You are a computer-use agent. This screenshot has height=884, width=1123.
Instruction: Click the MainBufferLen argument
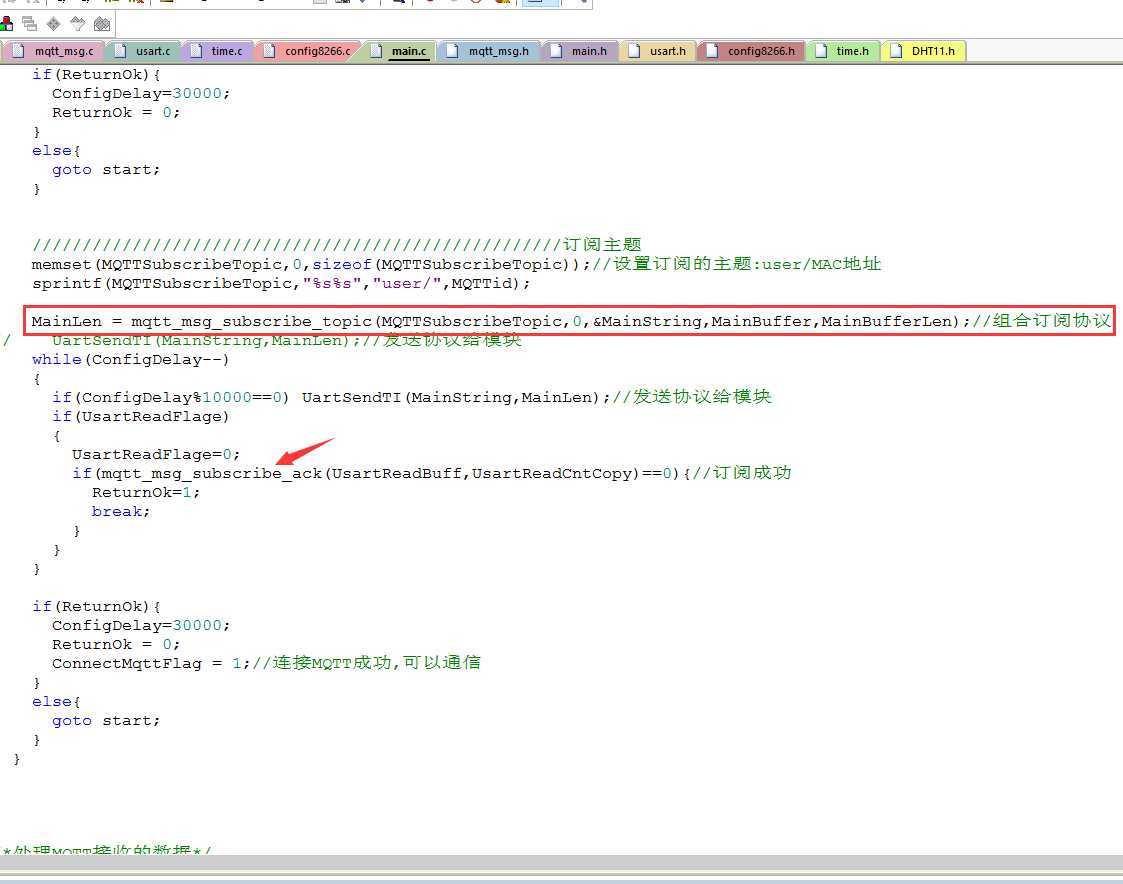point(886,322)
